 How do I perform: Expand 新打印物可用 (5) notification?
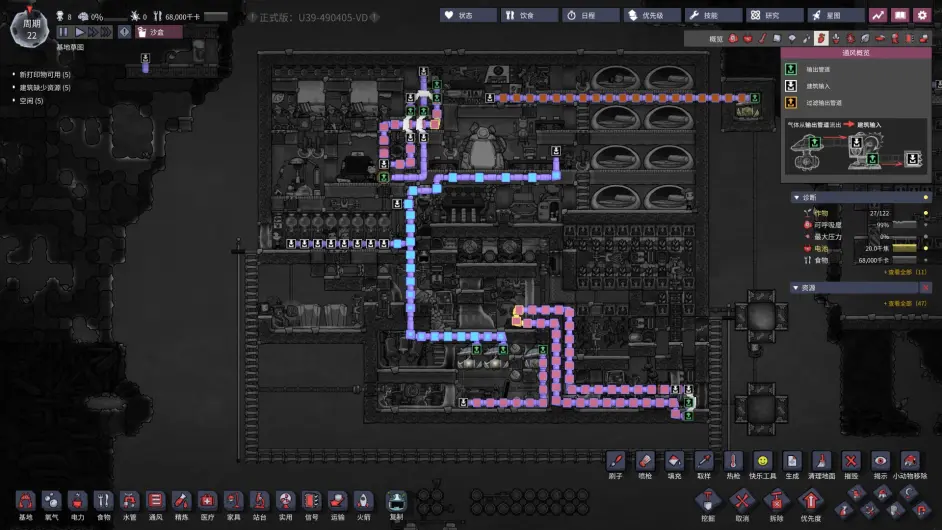tap(44, 75)
